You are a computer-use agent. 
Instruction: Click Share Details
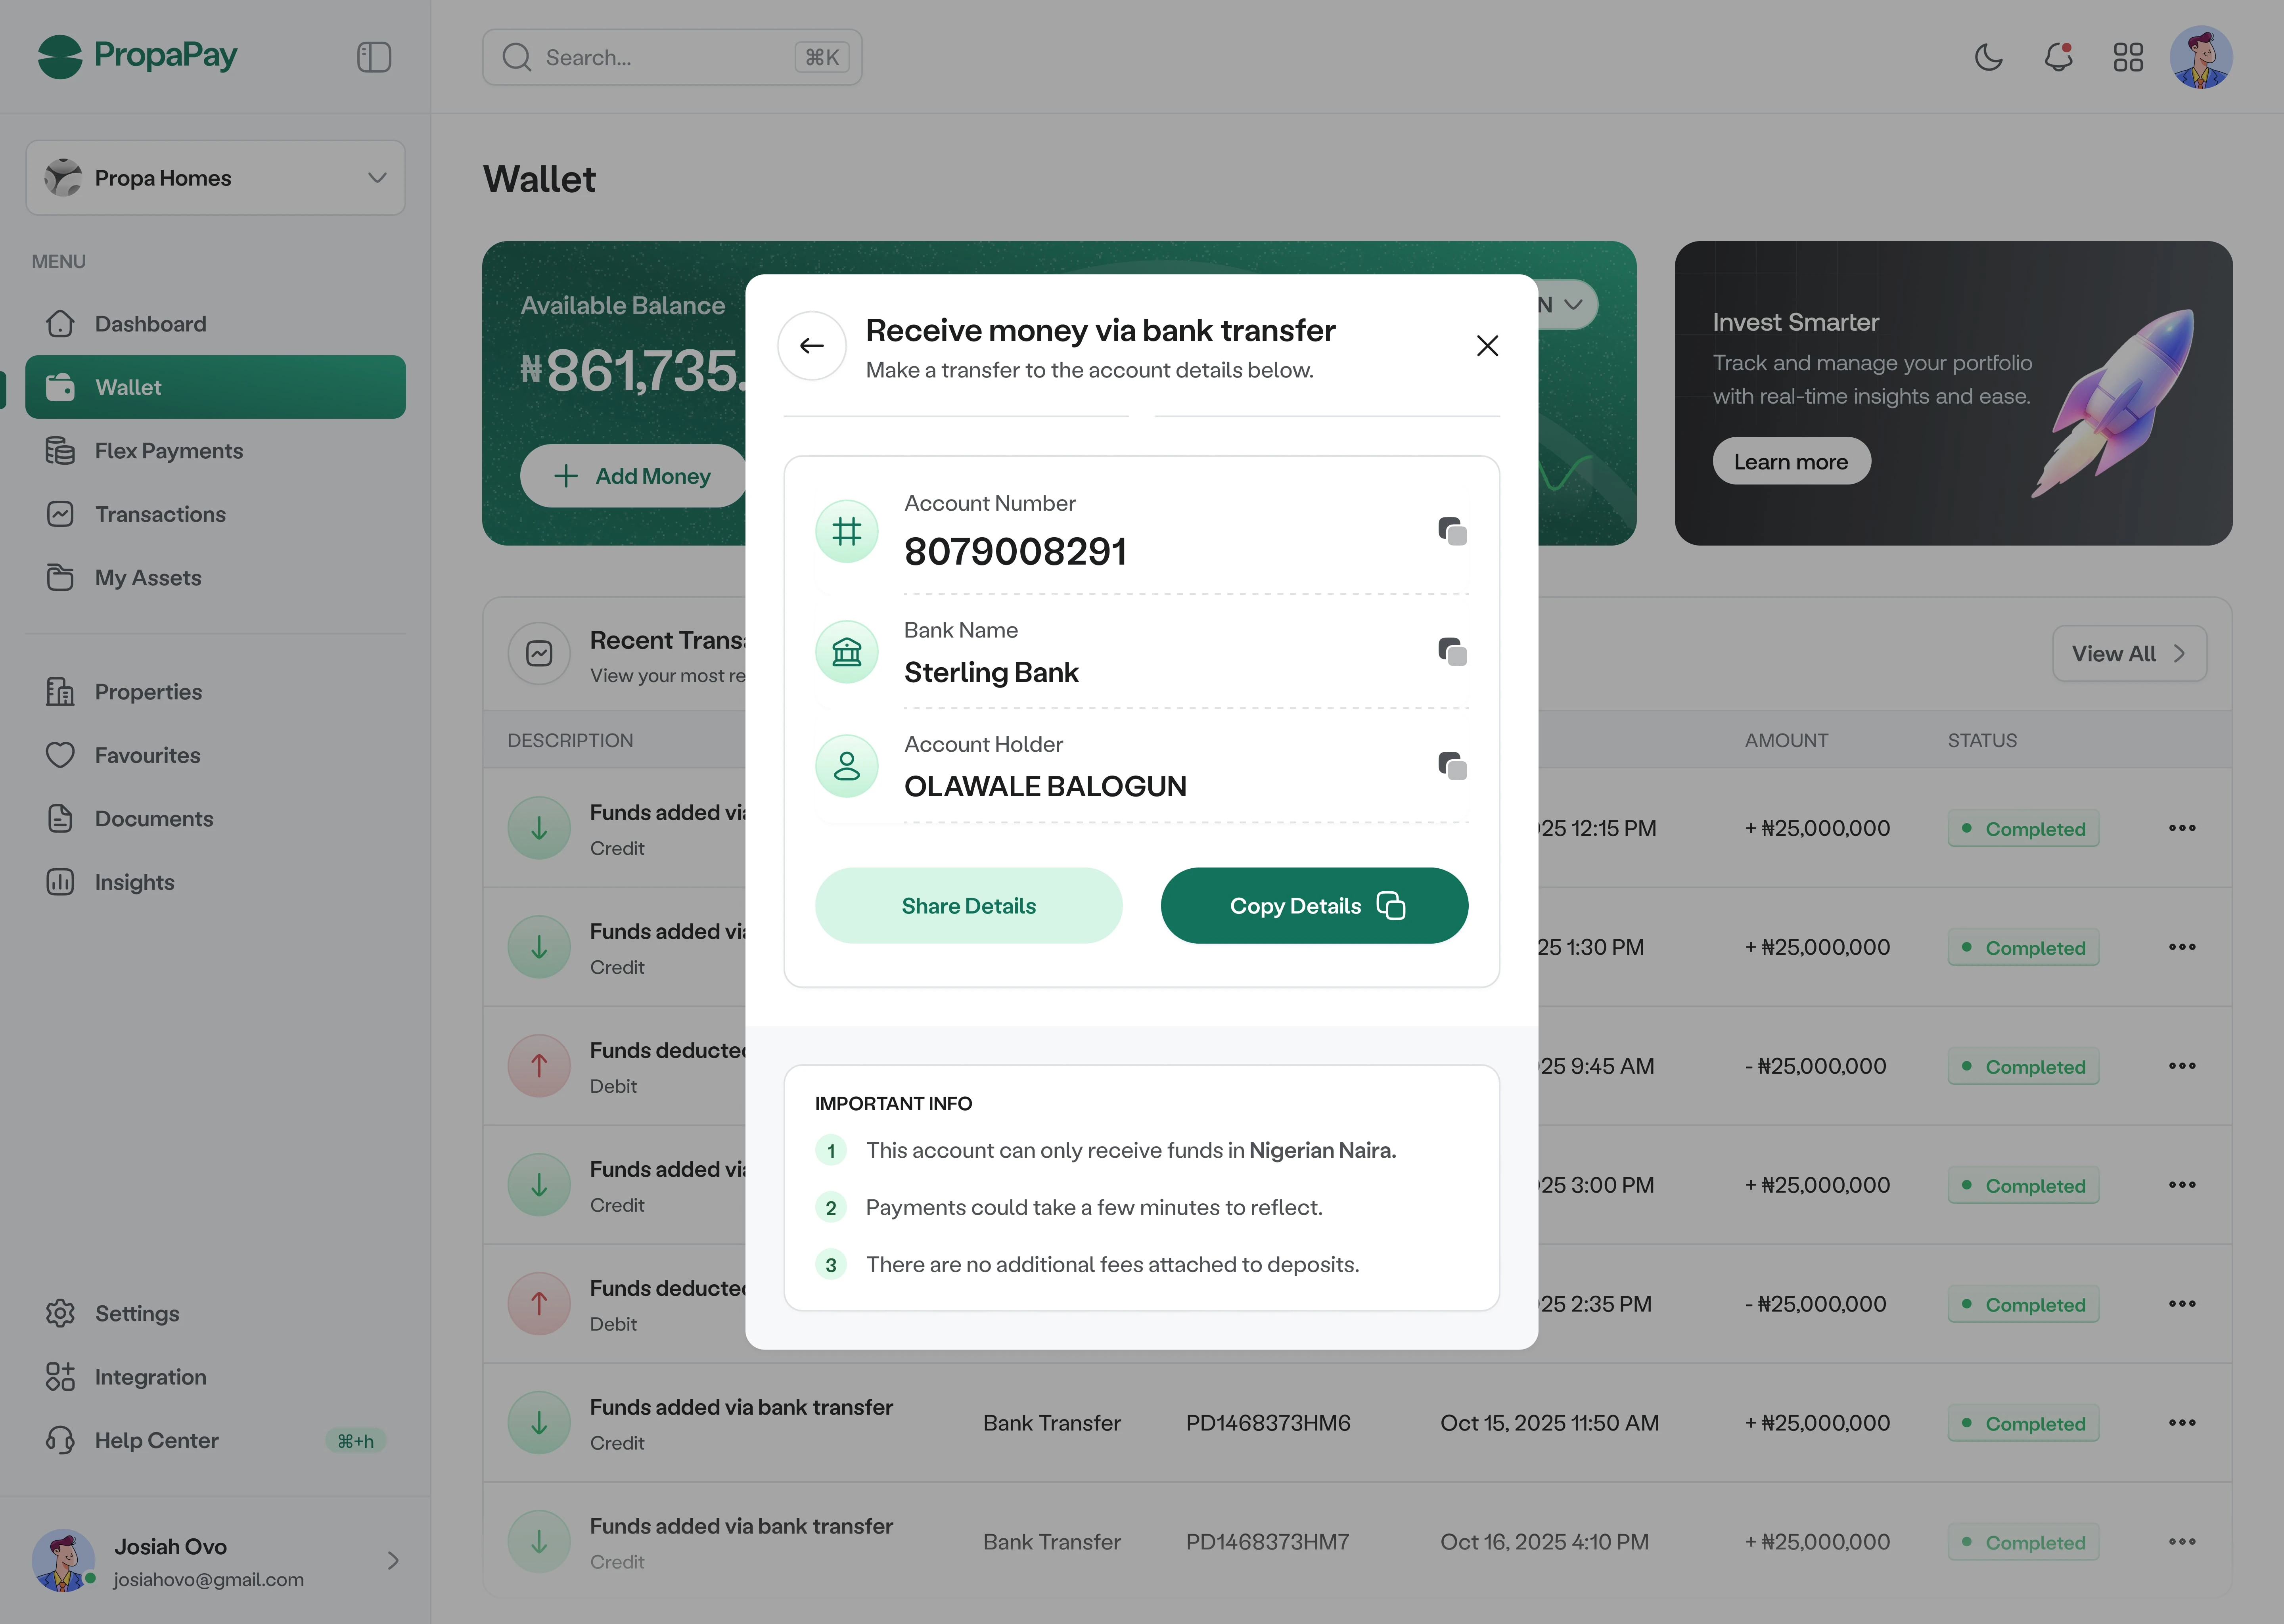click(x=968, y=905)
